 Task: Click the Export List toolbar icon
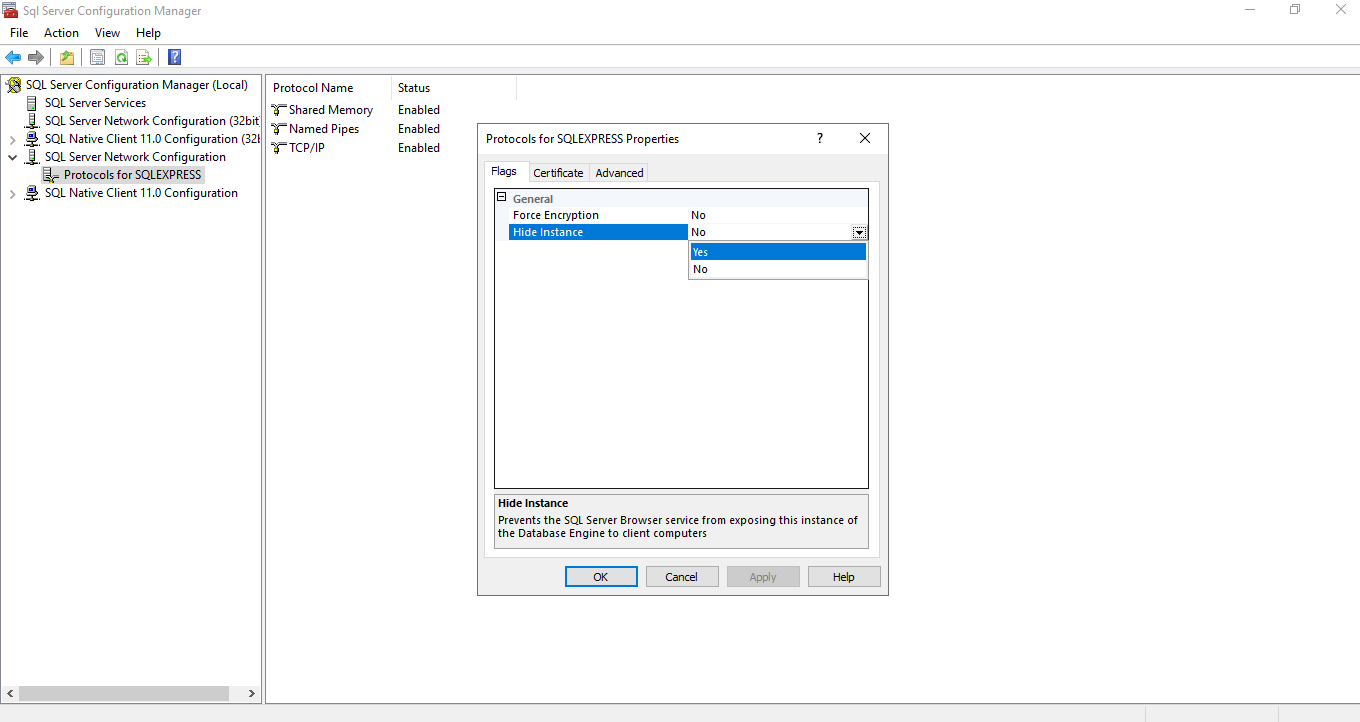pyautogui.click(x=144, y=57)
